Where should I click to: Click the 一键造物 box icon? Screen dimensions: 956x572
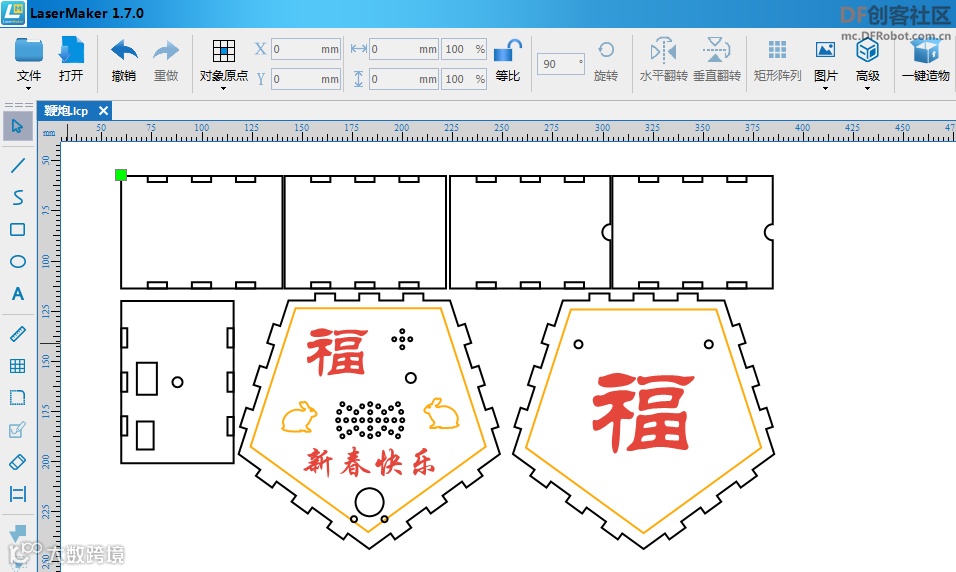tap(926, 50)
